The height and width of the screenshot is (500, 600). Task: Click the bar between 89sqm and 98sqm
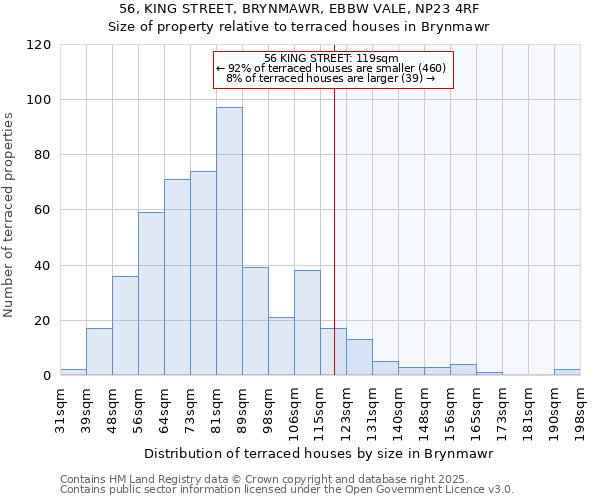(255, 321)
